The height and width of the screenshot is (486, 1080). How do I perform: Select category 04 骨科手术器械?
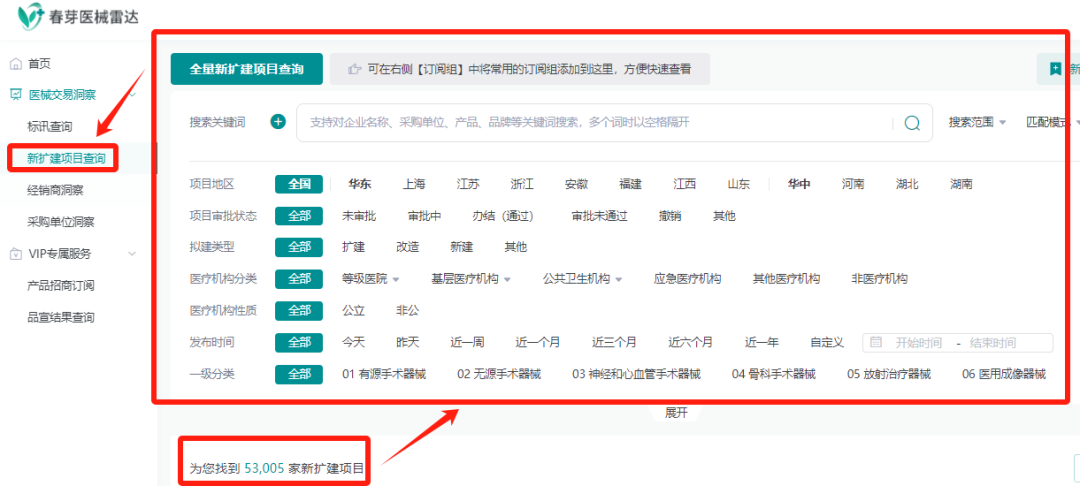[x=773, y=374]
